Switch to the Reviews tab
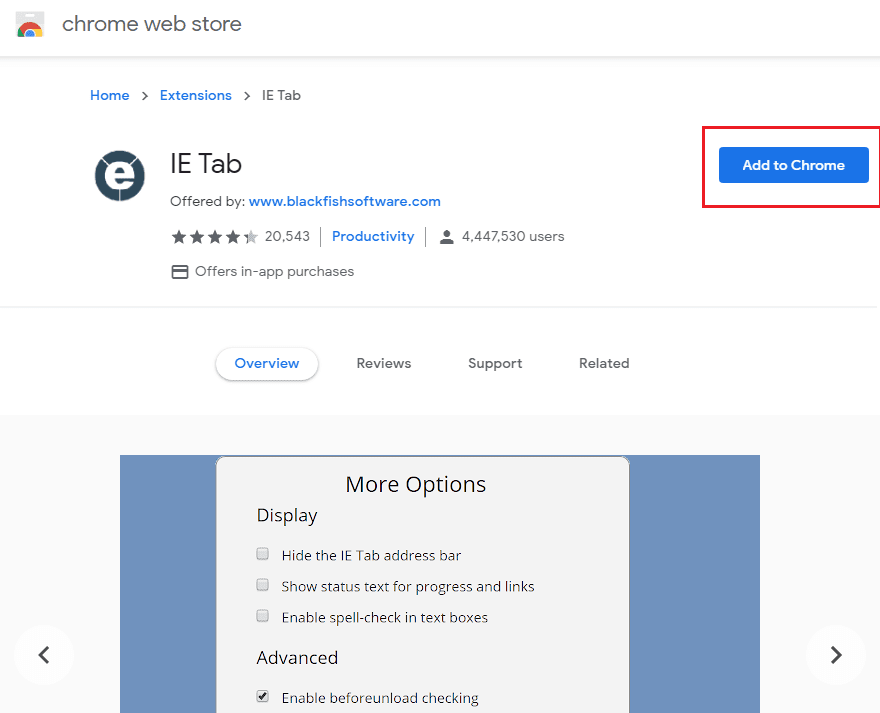880x713 pixels. 383,363
